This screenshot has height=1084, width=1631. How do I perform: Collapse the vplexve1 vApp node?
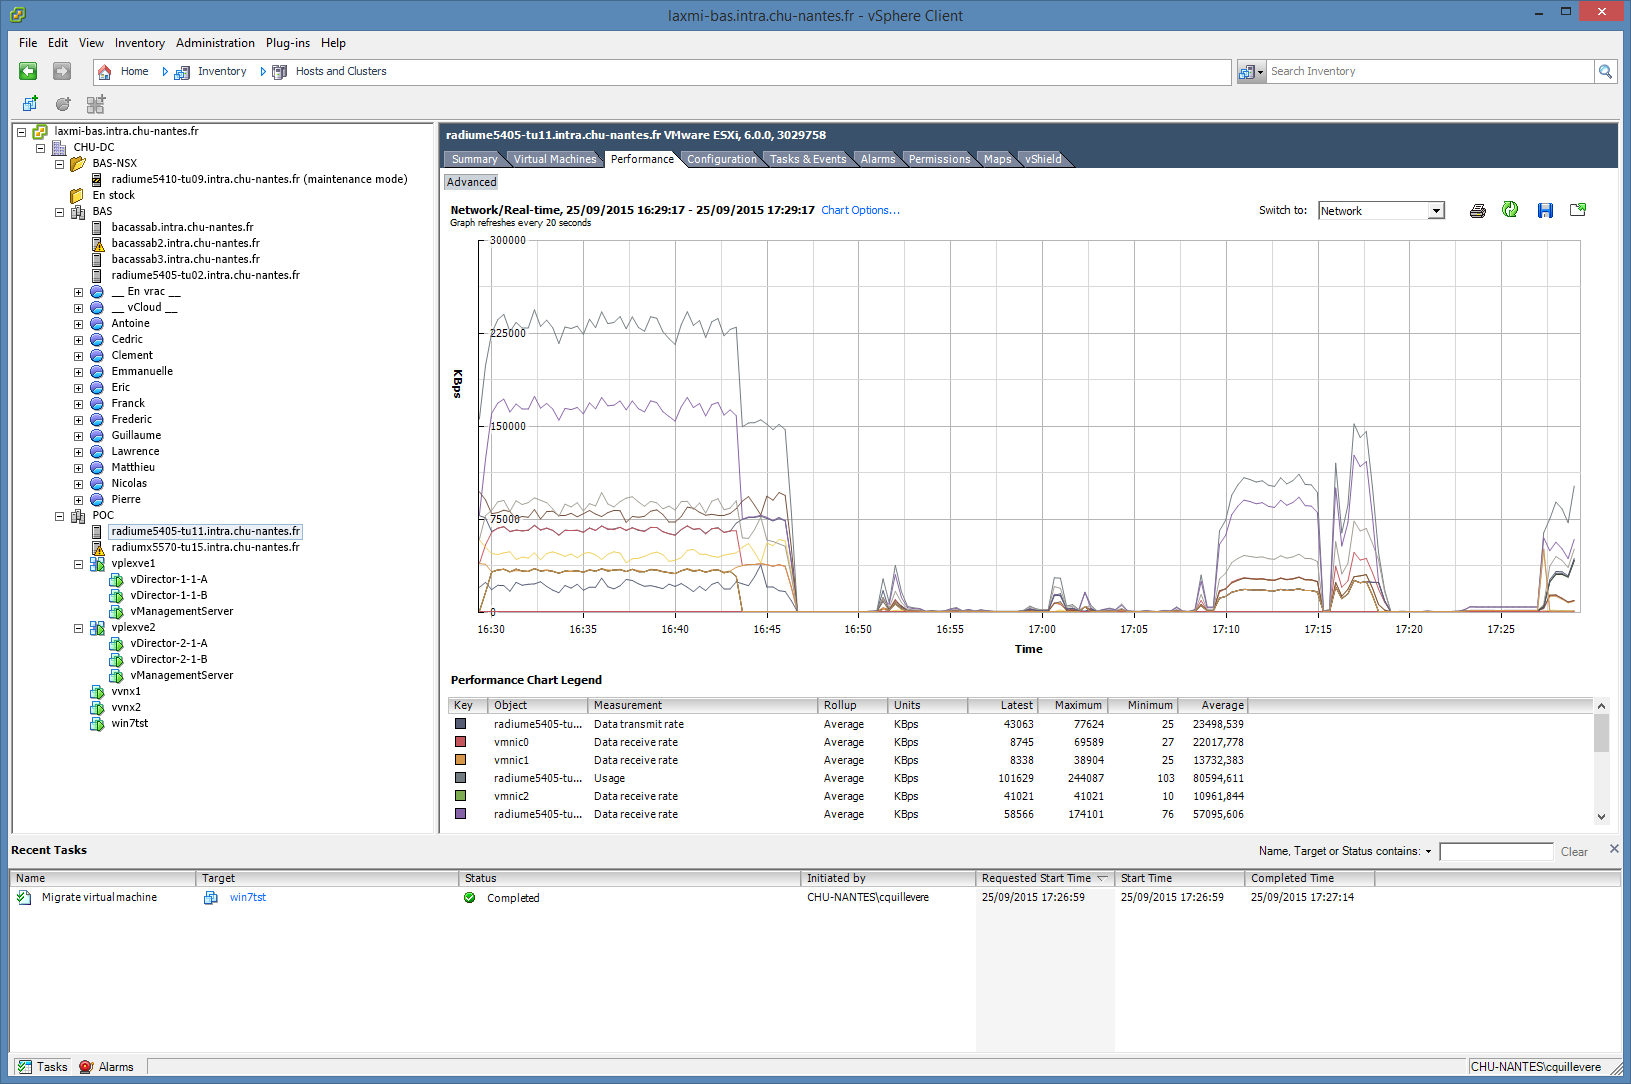pyautogui.click(x=78, y=564)
